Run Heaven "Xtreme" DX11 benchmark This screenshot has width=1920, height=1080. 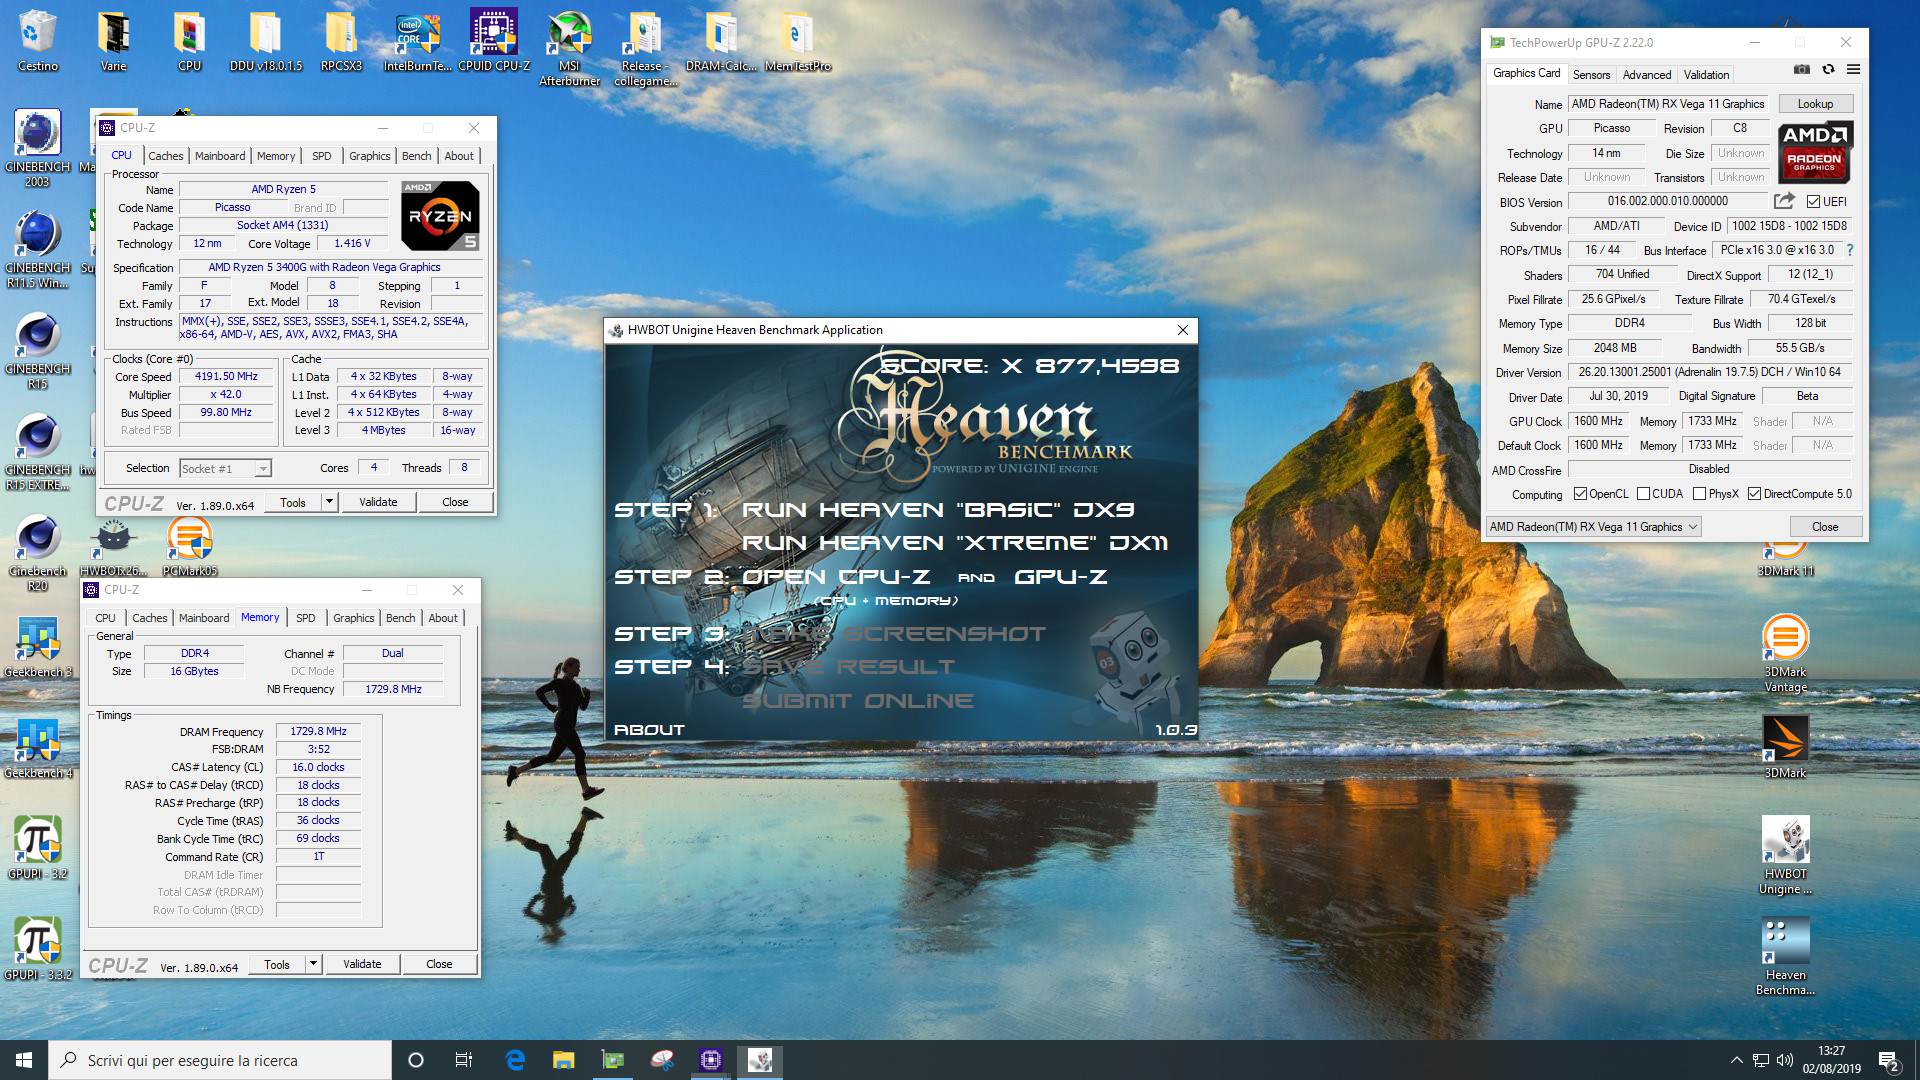point(955,543)
